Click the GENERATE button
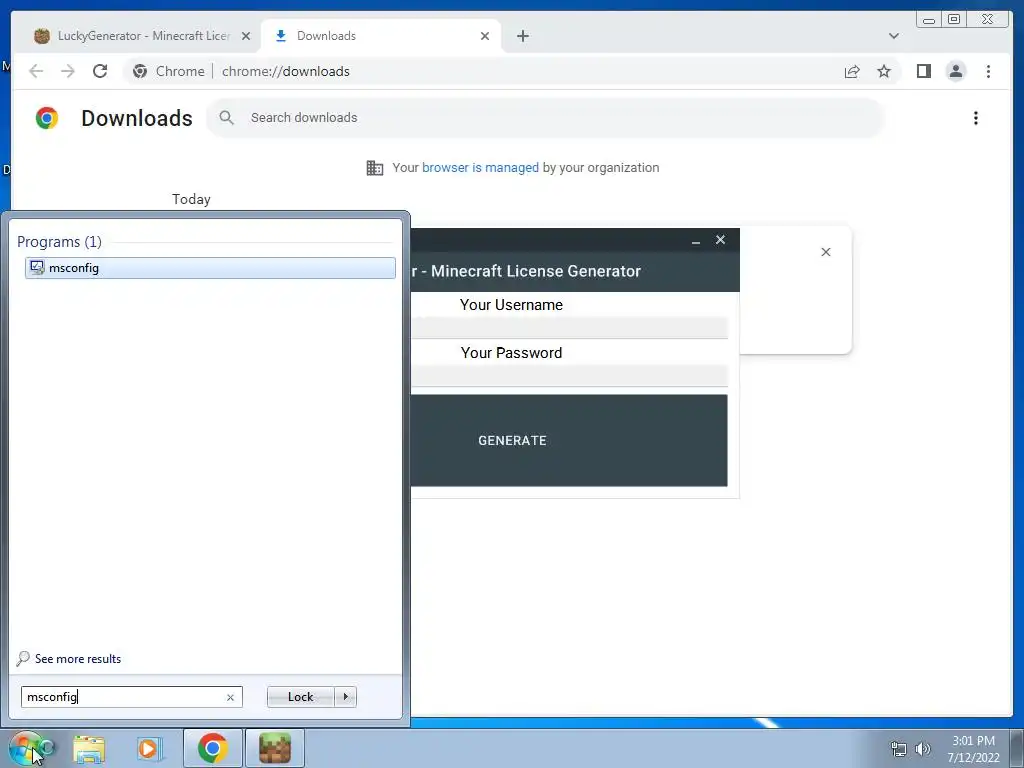 pos(569,440)
